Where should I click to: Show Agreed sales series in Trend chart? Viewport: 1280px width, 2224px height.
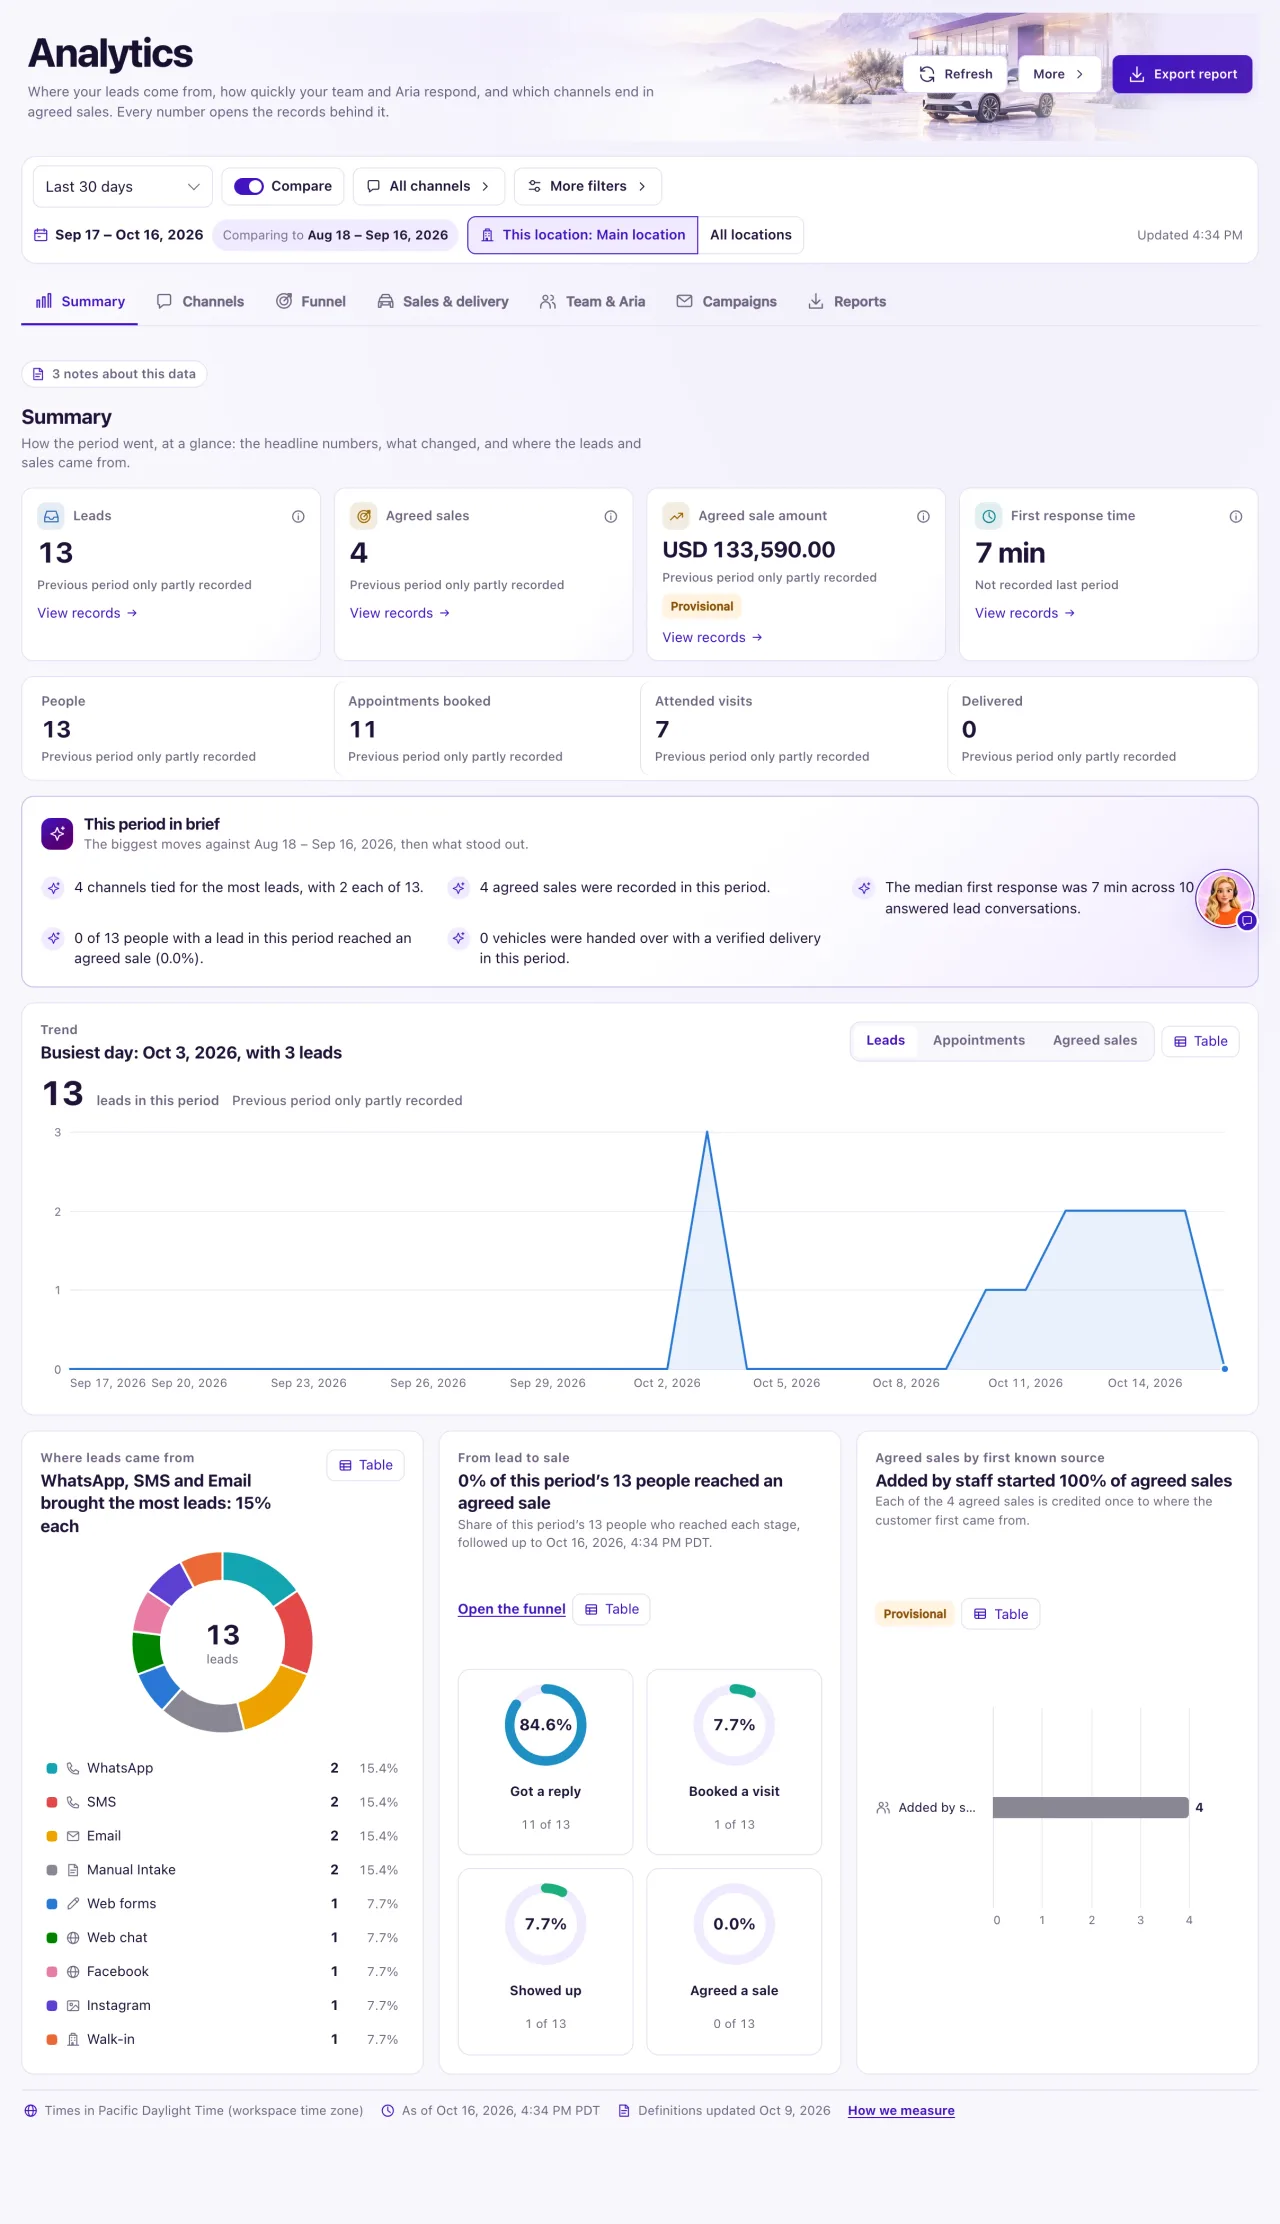click(1095, 1040)
